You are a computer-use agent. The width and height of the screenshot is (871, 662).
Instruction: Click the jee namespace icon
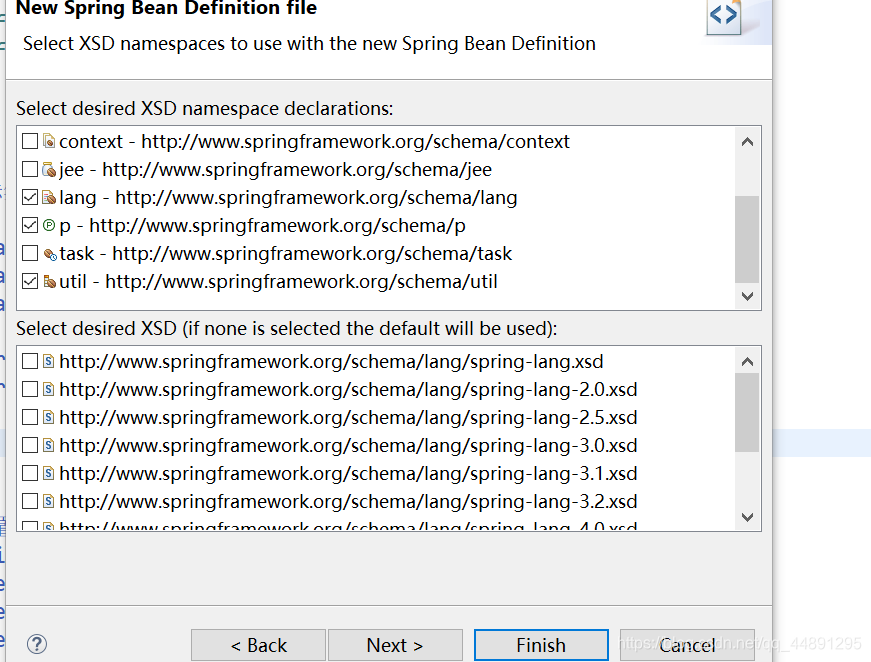point(49,169)
